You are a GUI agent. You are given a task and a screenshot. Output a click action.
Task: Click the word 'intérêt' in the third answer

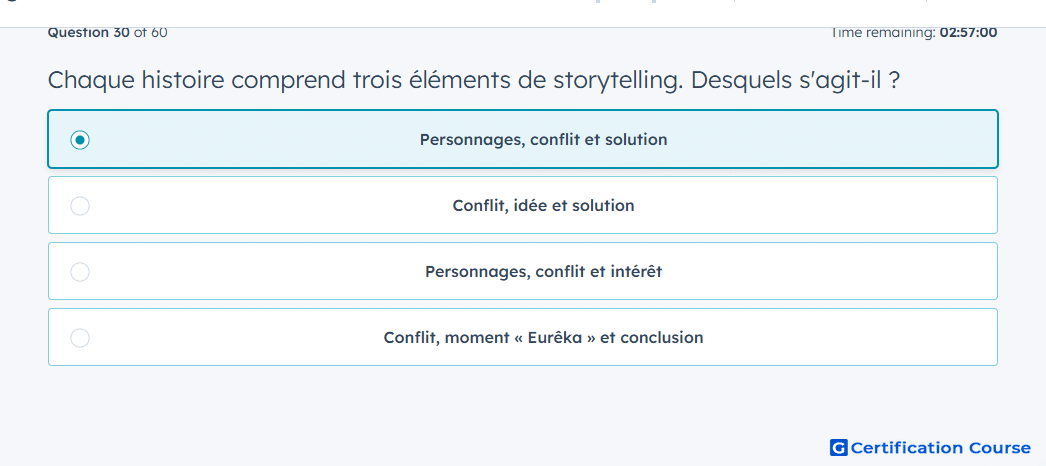(635, 272)
